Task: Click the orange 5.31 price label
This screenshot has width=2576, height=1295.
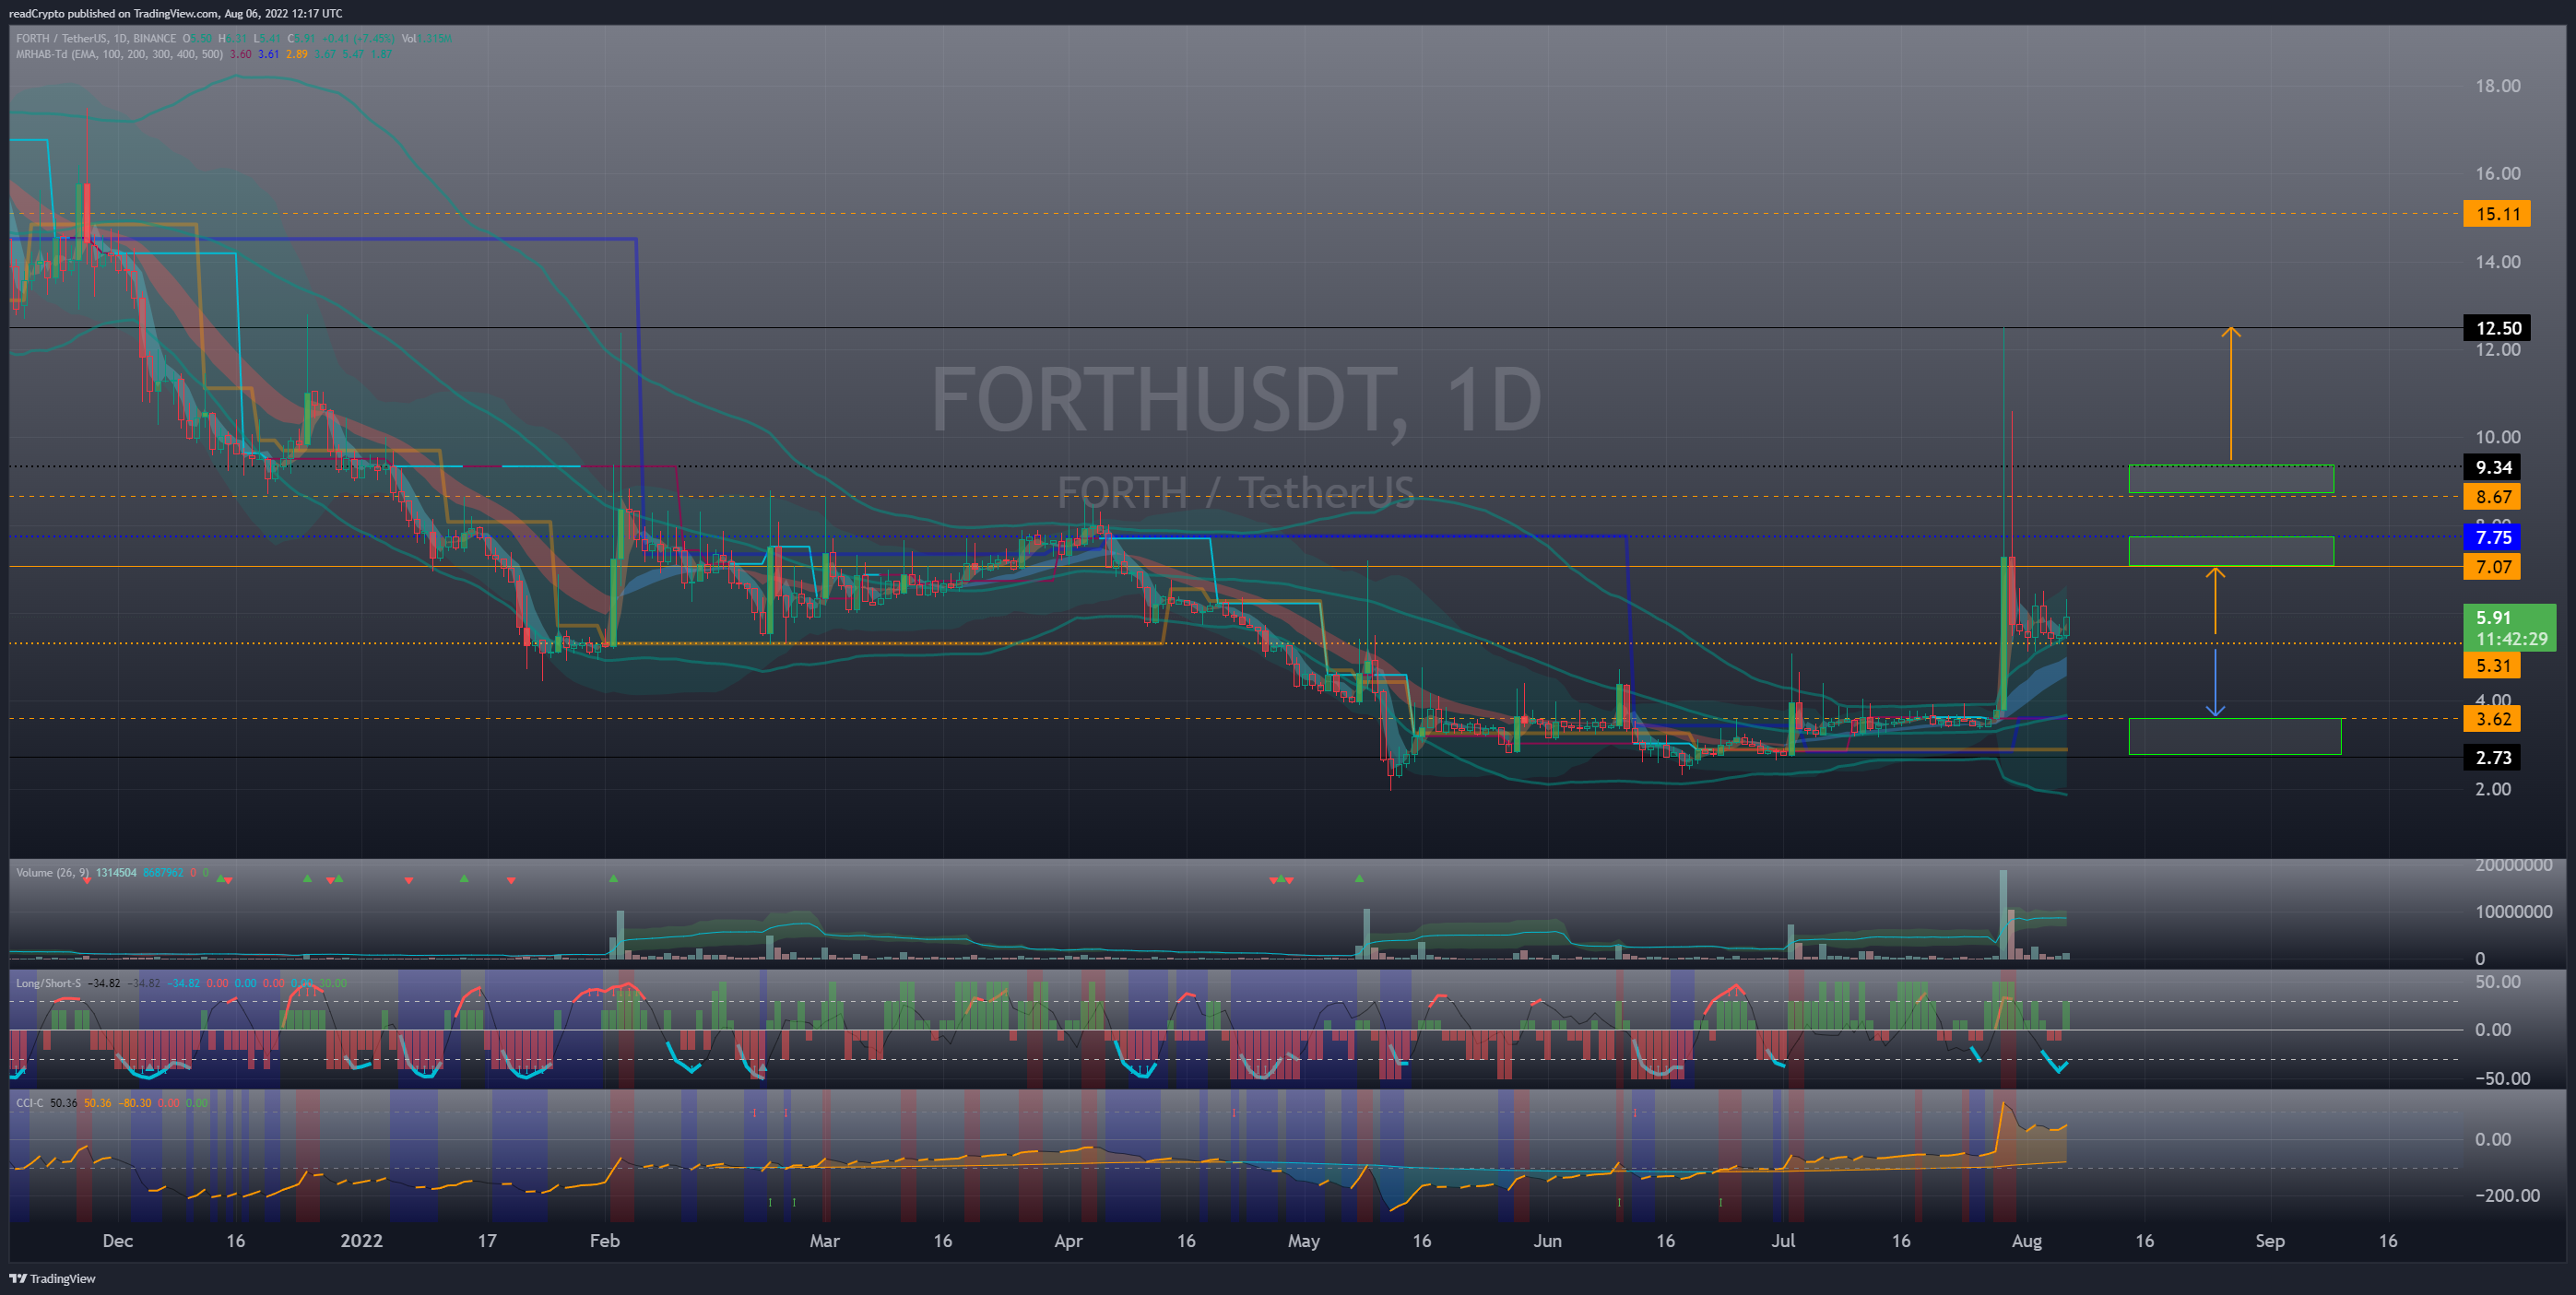Action: coord(2491,666)
